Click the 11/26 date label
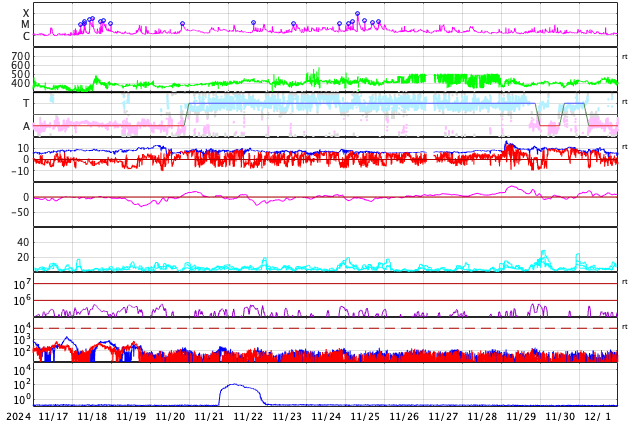The image size is (634, 424). point(404,416)
